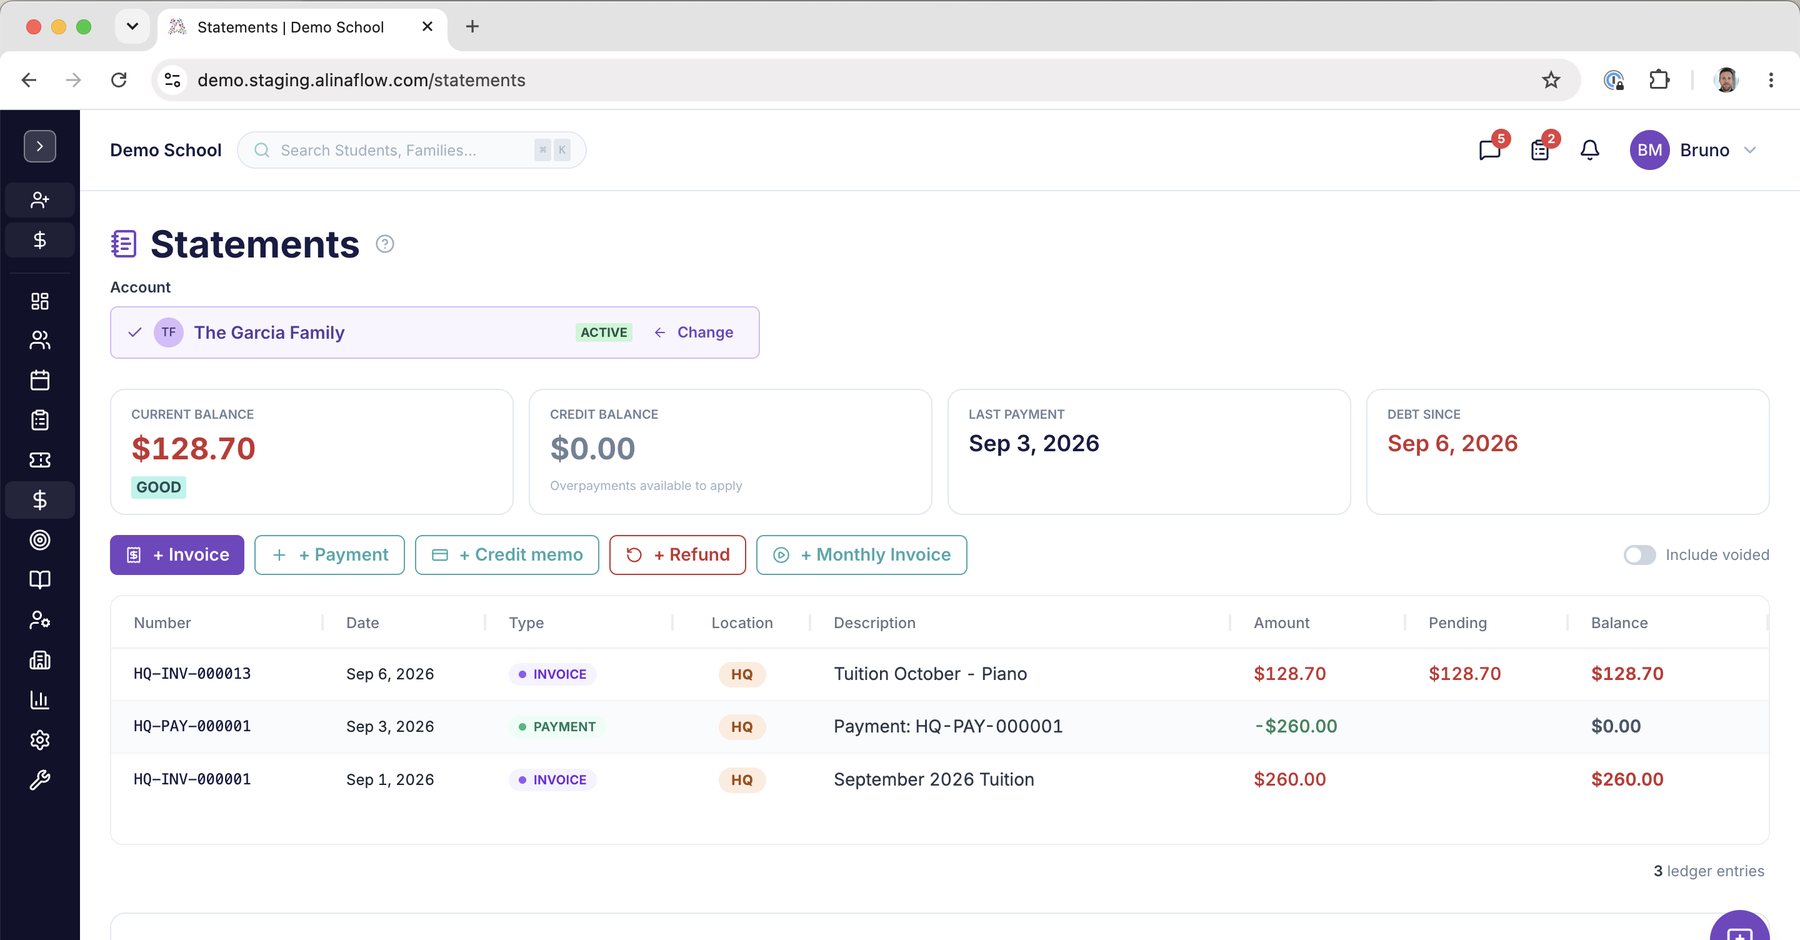Open the purple floating chat button

point(1740,928)
